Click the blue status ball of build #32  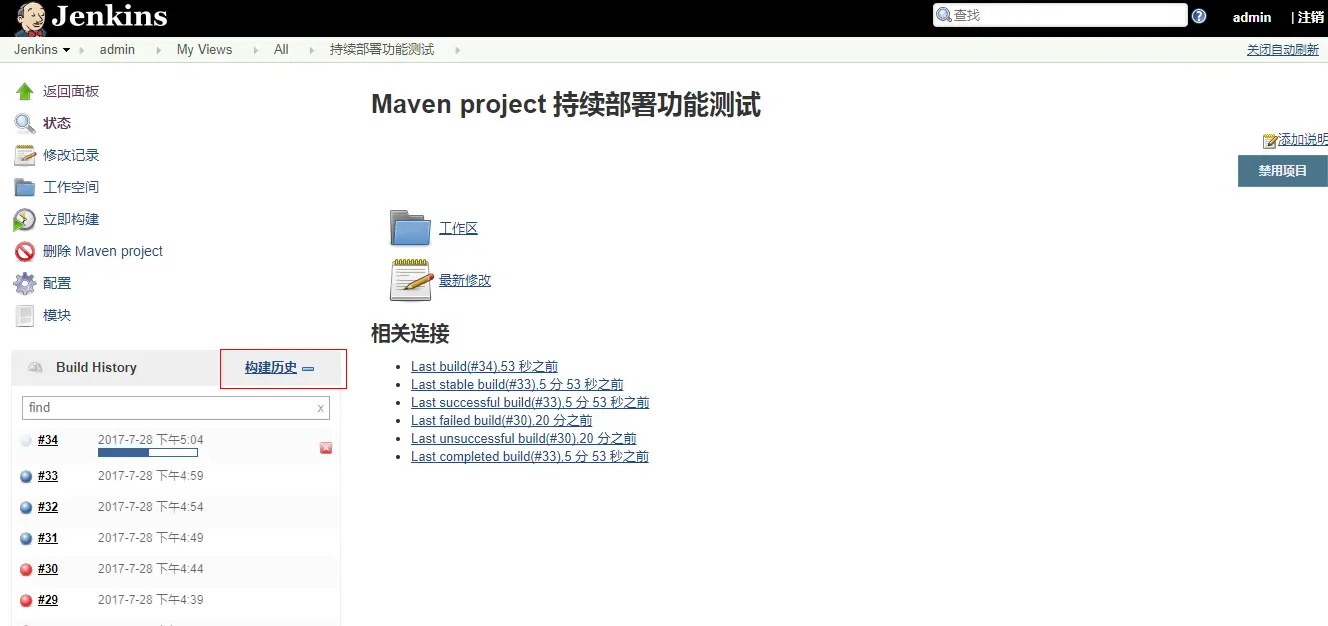click(26, 507)
